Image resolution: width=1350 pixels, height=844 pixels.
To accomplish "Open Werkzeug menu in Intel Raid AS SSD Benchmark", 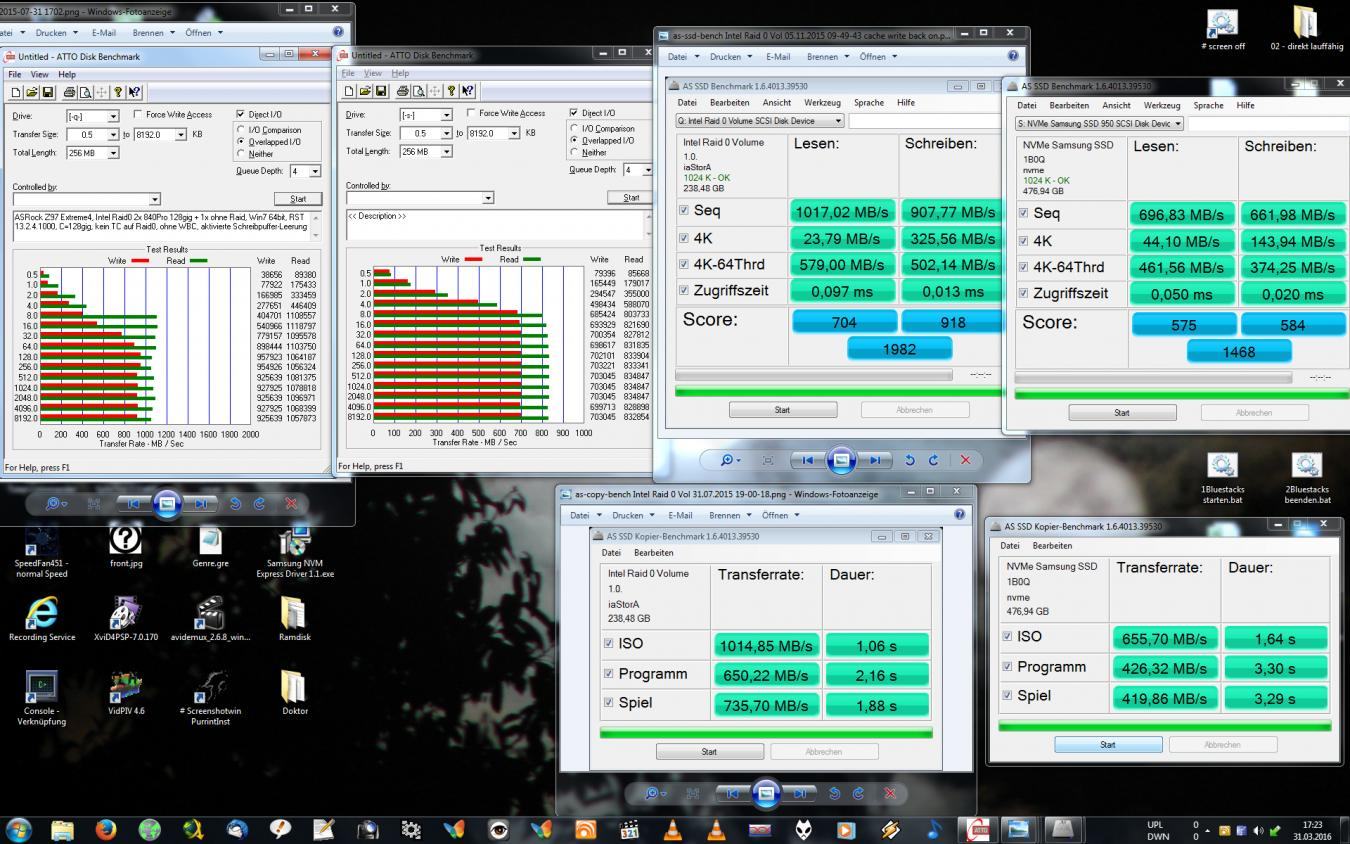I will 822,102.
